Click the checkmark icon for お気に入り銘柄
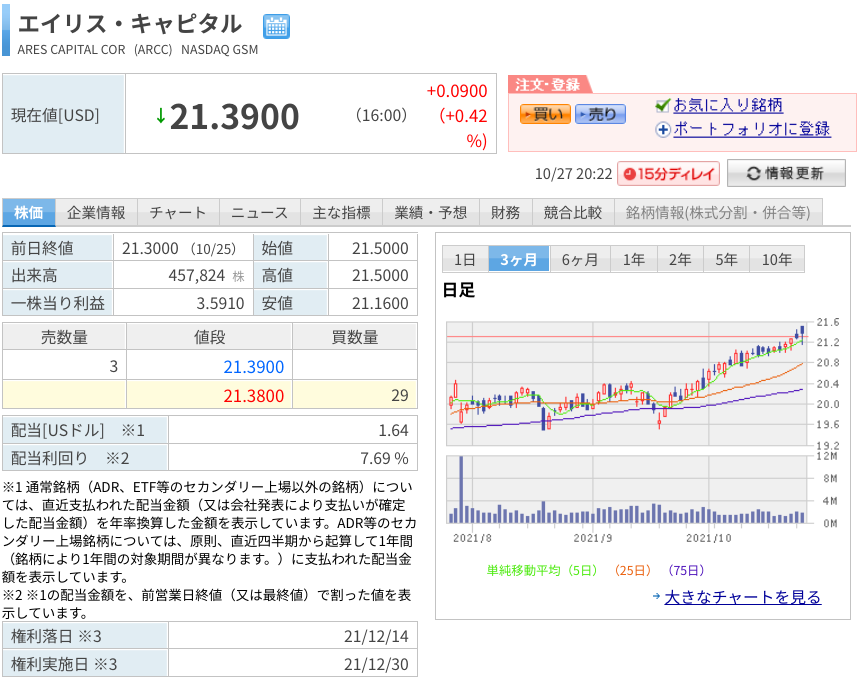This screenshot has height=679, width=859. tap(663, 105)
